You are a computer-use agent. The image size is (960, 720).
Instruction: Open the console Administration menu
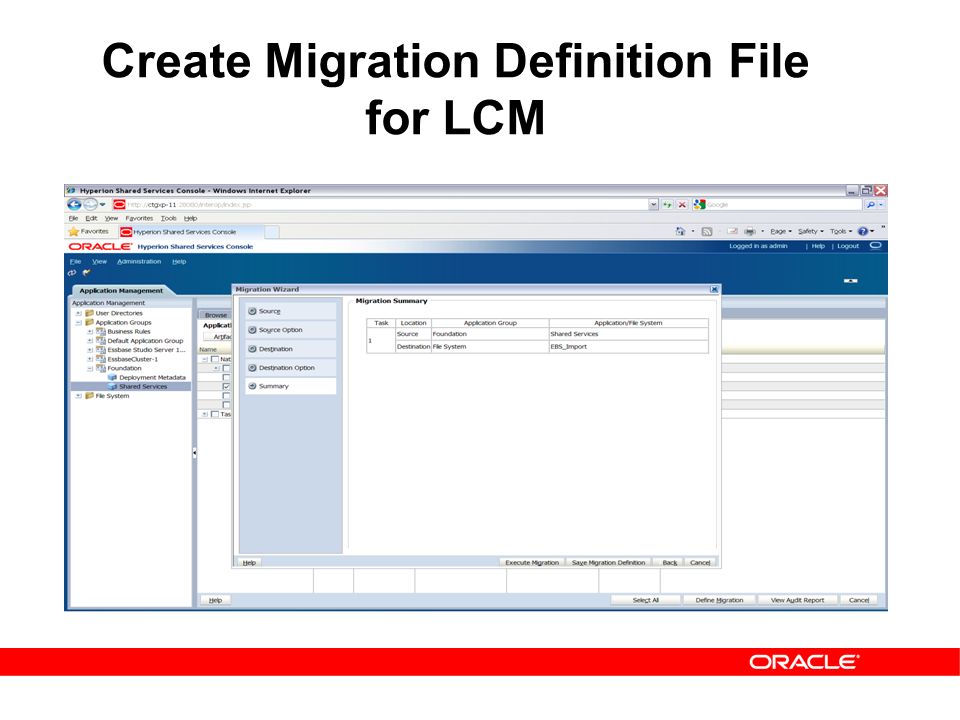pos(139,261)
